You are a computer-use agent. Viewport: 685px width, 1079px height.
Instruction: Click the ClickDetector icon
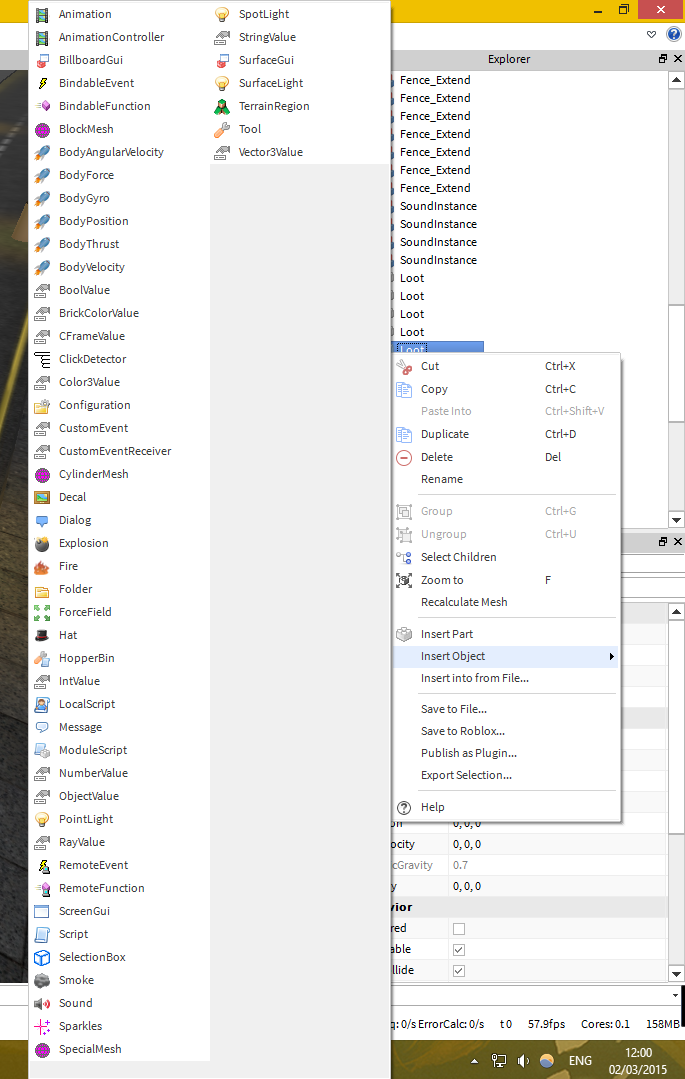tap(42, 359)
